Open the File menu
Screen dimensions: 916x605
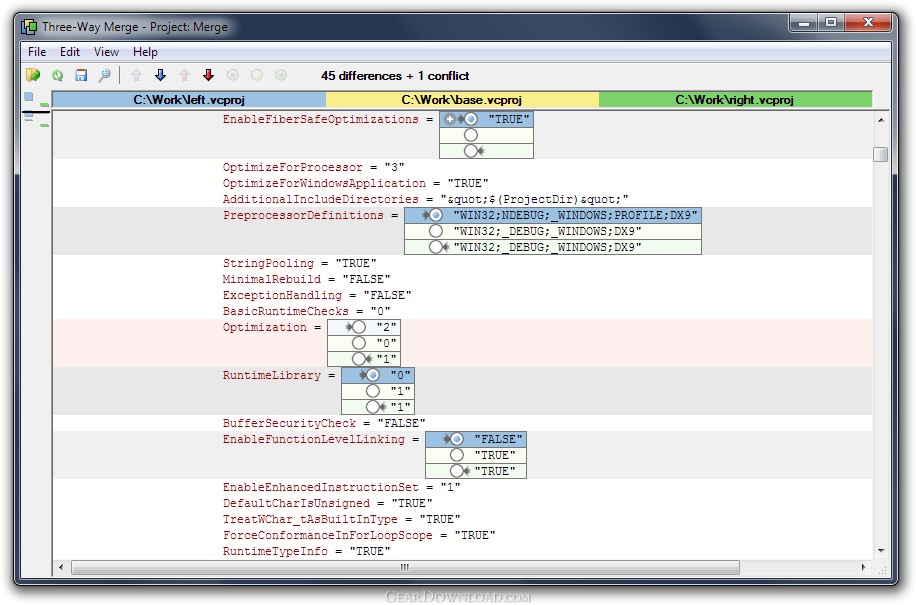tap(37, 52)
